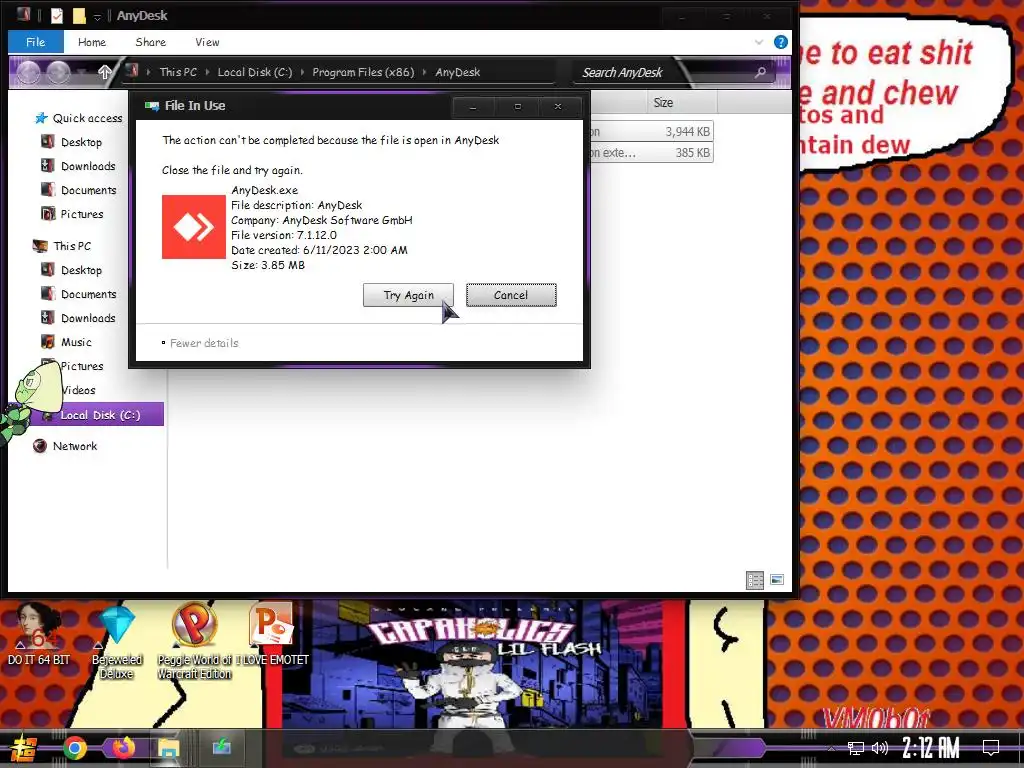
Task: Open the File menu in Explorer
Action: (35, 42)
